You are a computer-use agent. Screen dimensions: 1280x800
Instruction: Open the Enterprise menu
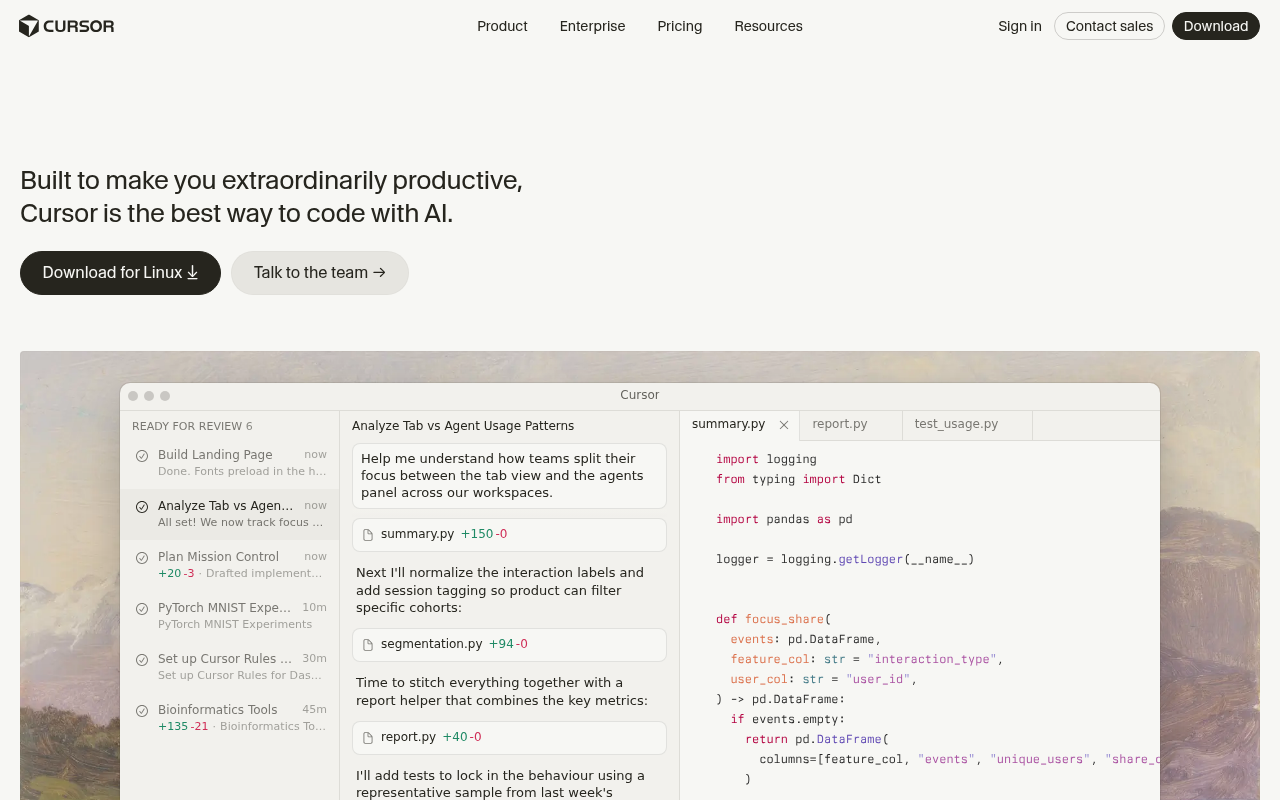click(x=592, y=26)
